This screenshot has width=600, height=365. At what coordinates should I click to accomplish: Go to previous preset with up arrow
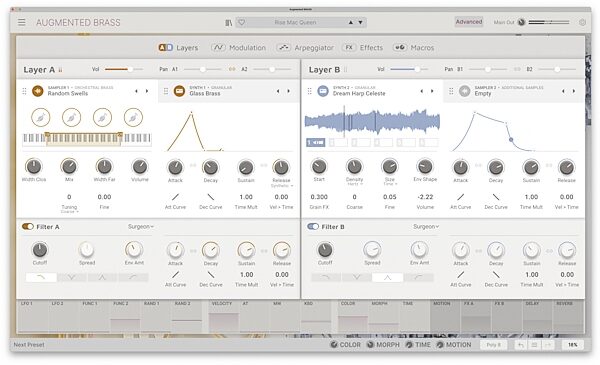(351, 22)
